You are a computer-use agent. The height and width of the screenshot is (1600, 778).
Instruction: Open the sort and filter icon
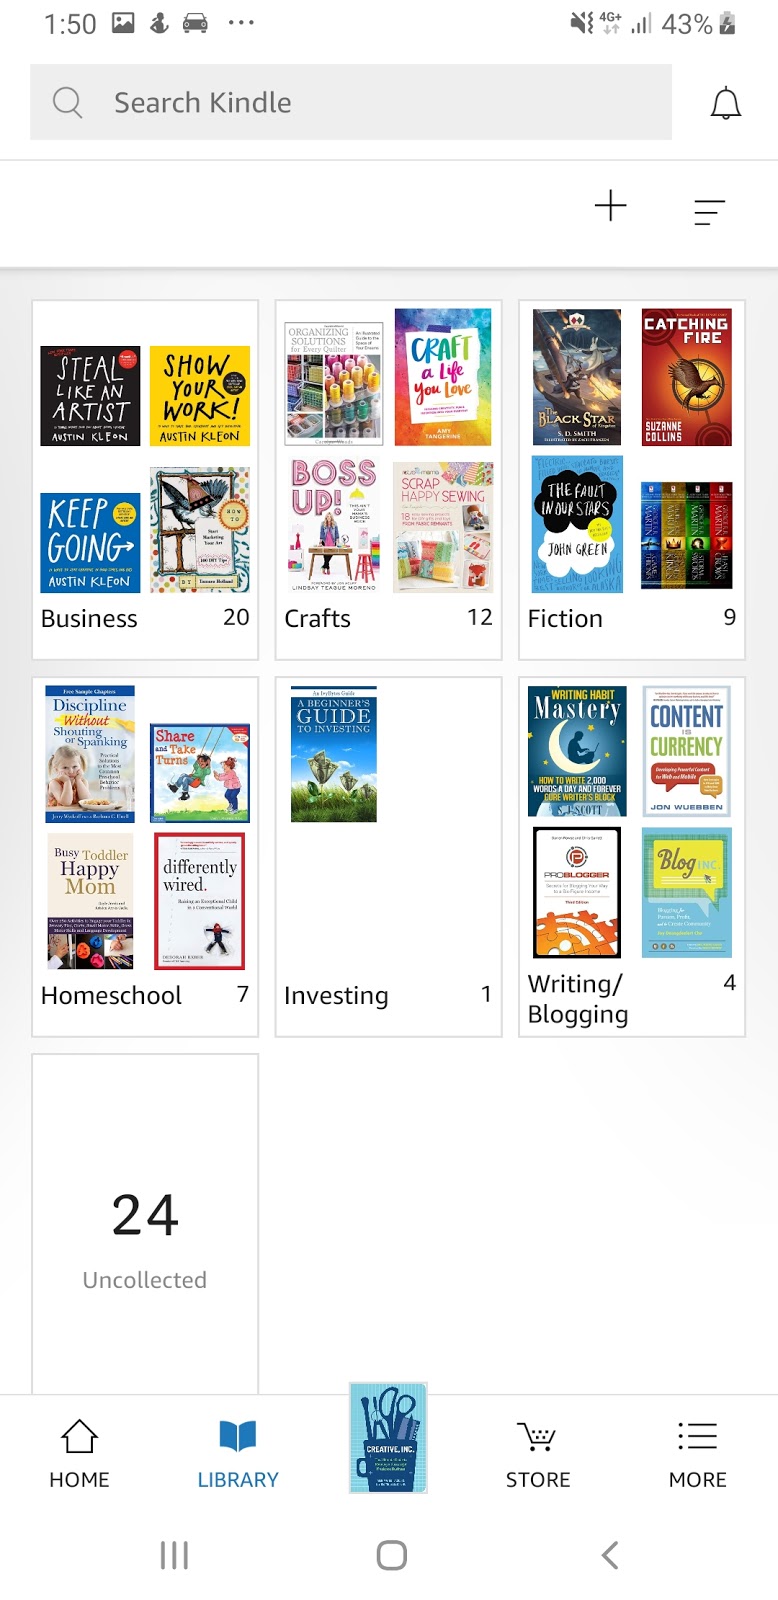click(709, 211)
